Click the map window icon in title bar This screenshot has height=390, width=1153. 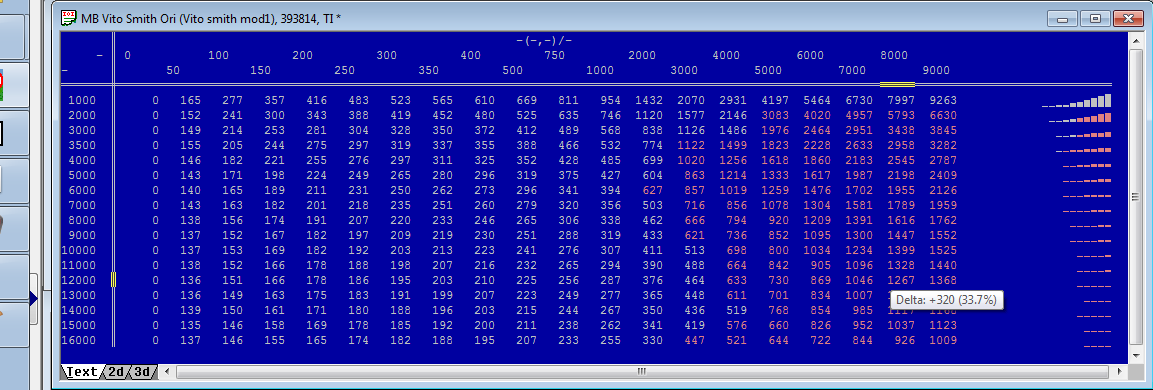coord(69,18)
